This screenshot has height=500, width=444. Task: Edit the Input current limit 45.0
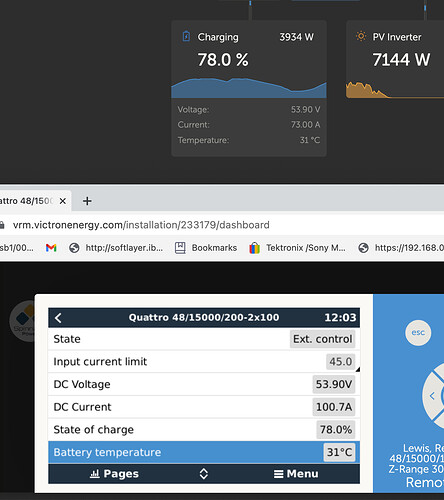tap(340, 362)
